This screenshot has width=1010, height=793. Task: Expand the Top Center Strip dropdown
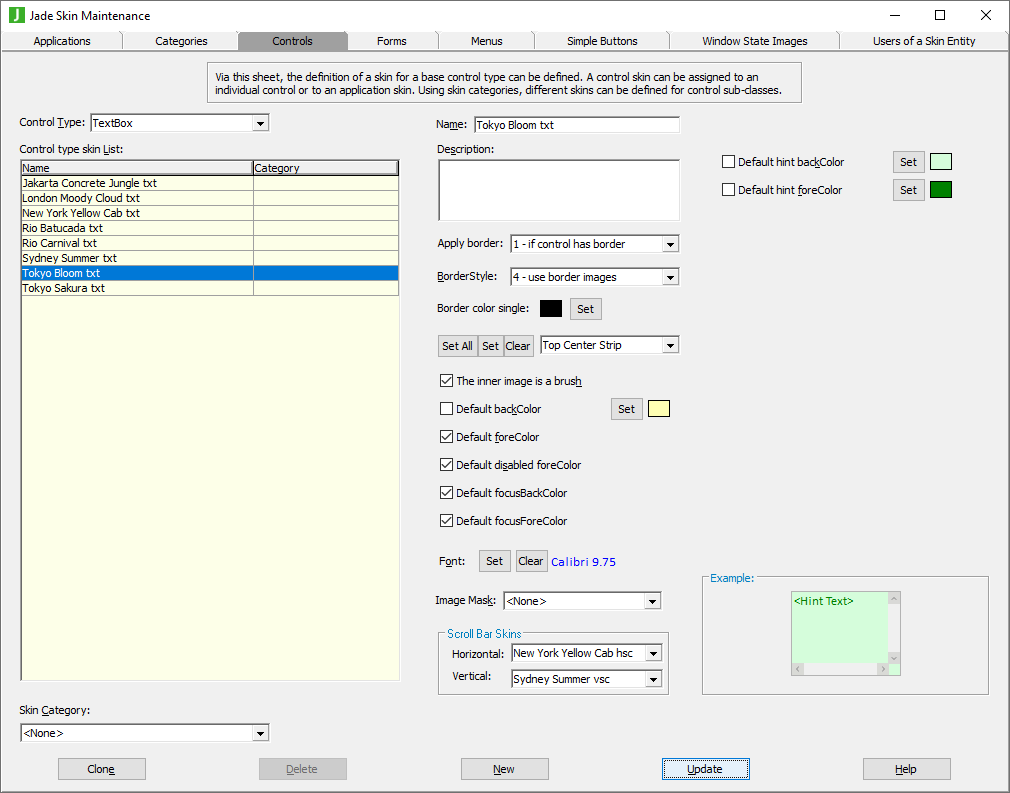coord(670,346)
